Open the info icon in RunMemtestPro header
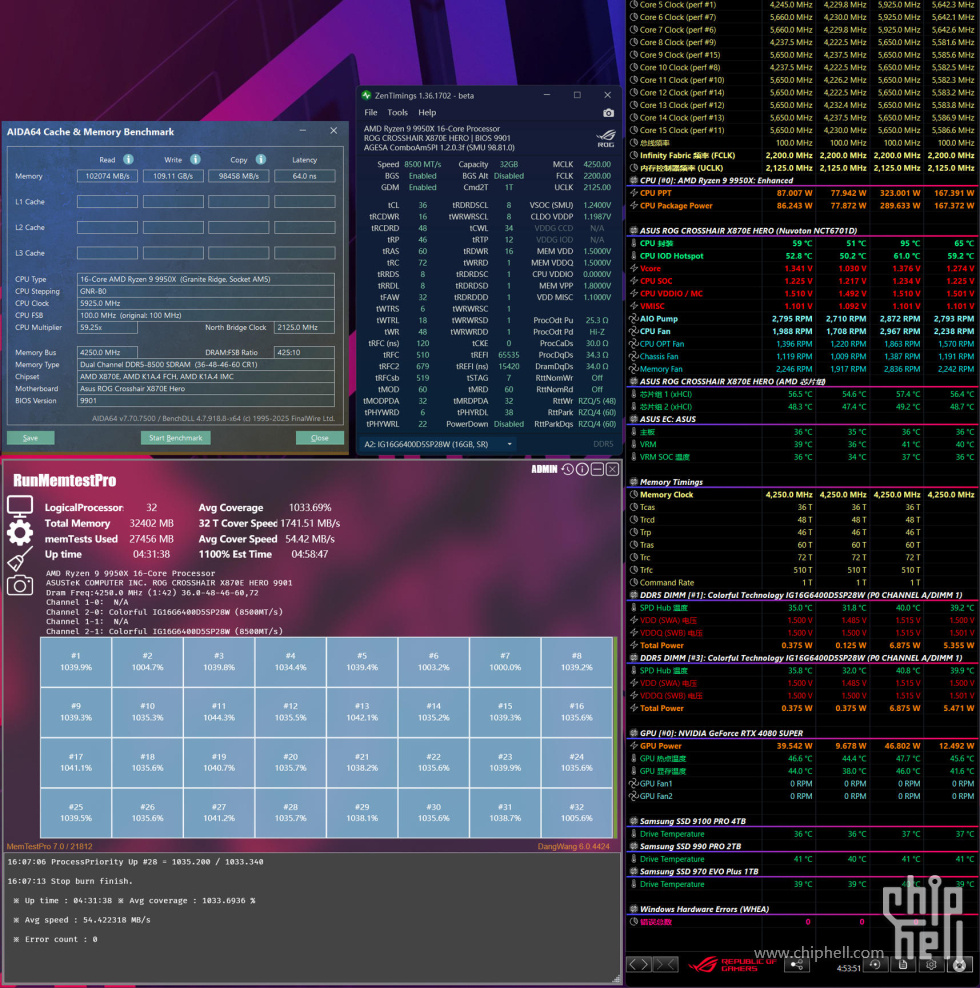This screenshot has width=980, height=988. (582, 469)
